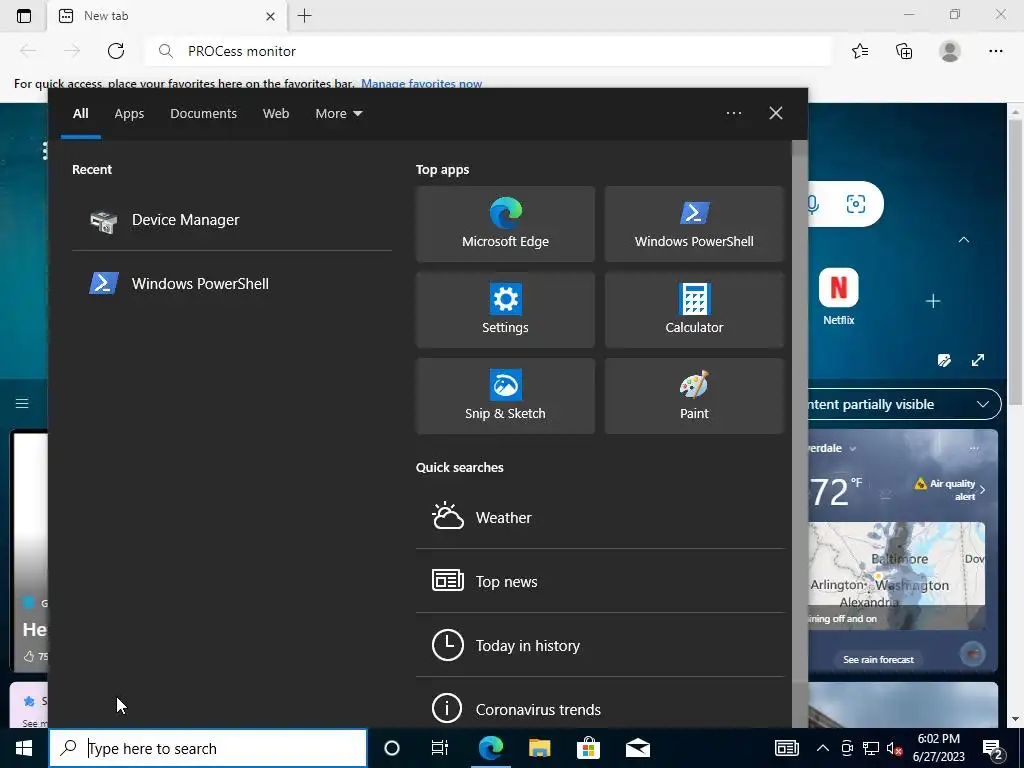
Task: Click Microsoft Edge taskbar icon
Action: (490, 748)
